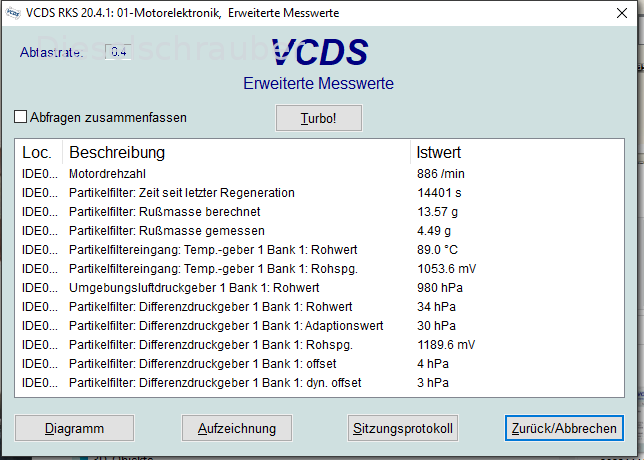Open the Sitzungsprotokoll
Image resolution: width=644 pixels, height=460 pixels.
point(403,428)
